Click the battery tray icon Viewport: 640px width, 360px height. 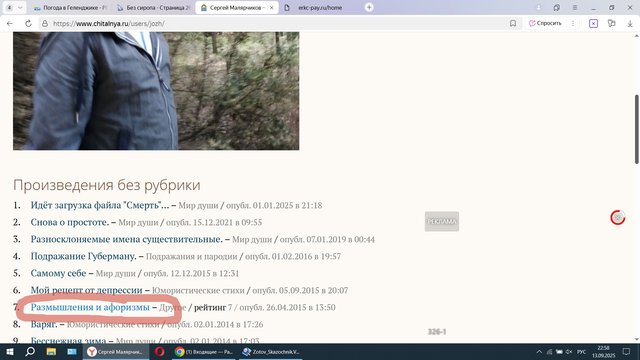click(559, 352)
